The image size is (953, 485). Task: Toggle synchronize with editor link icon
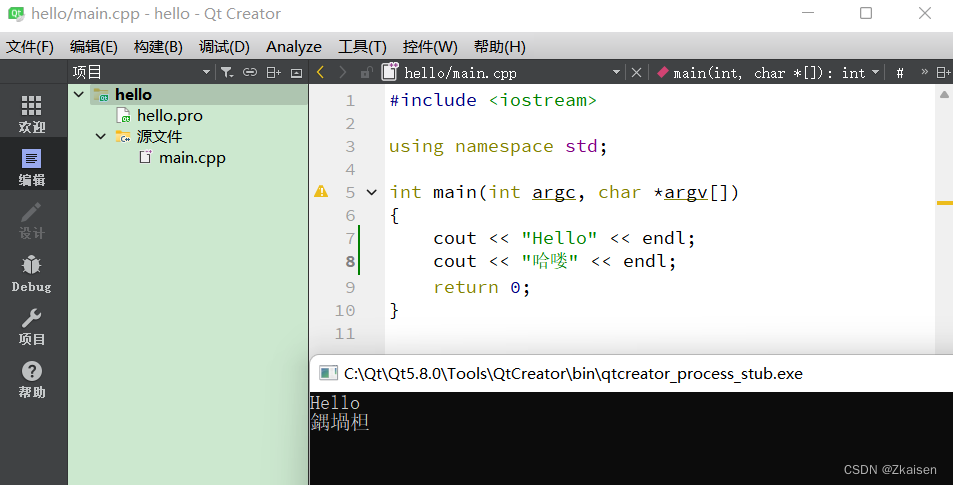250,73
